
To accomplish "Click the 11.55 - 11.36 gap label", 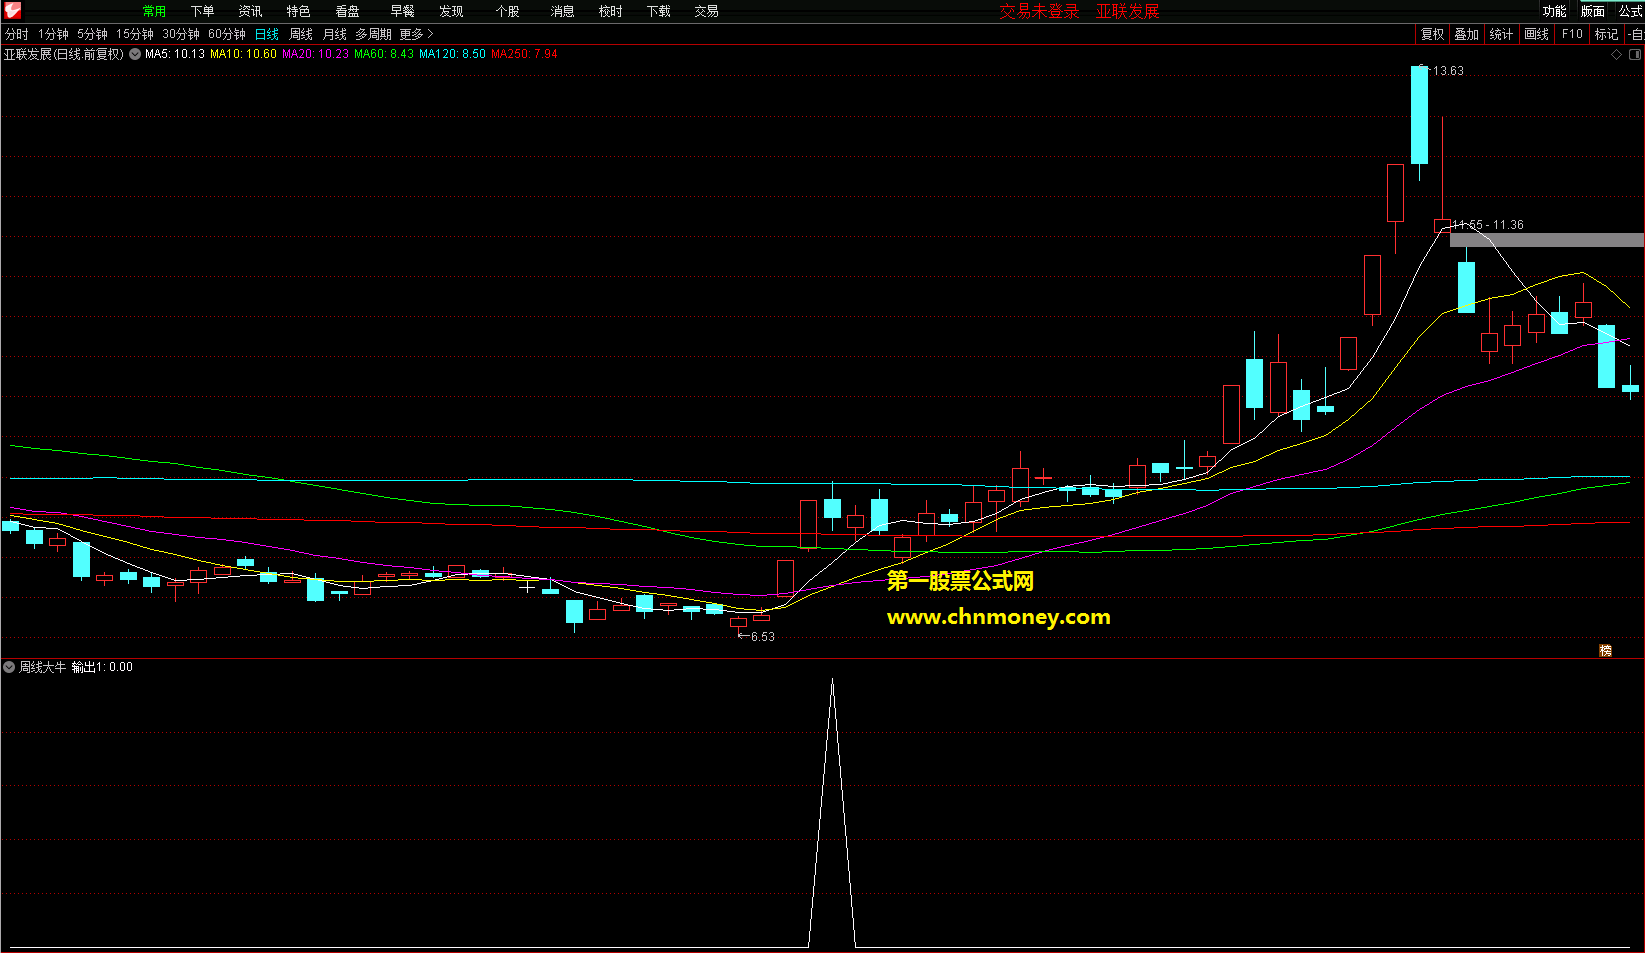I will coord(1488,225).
